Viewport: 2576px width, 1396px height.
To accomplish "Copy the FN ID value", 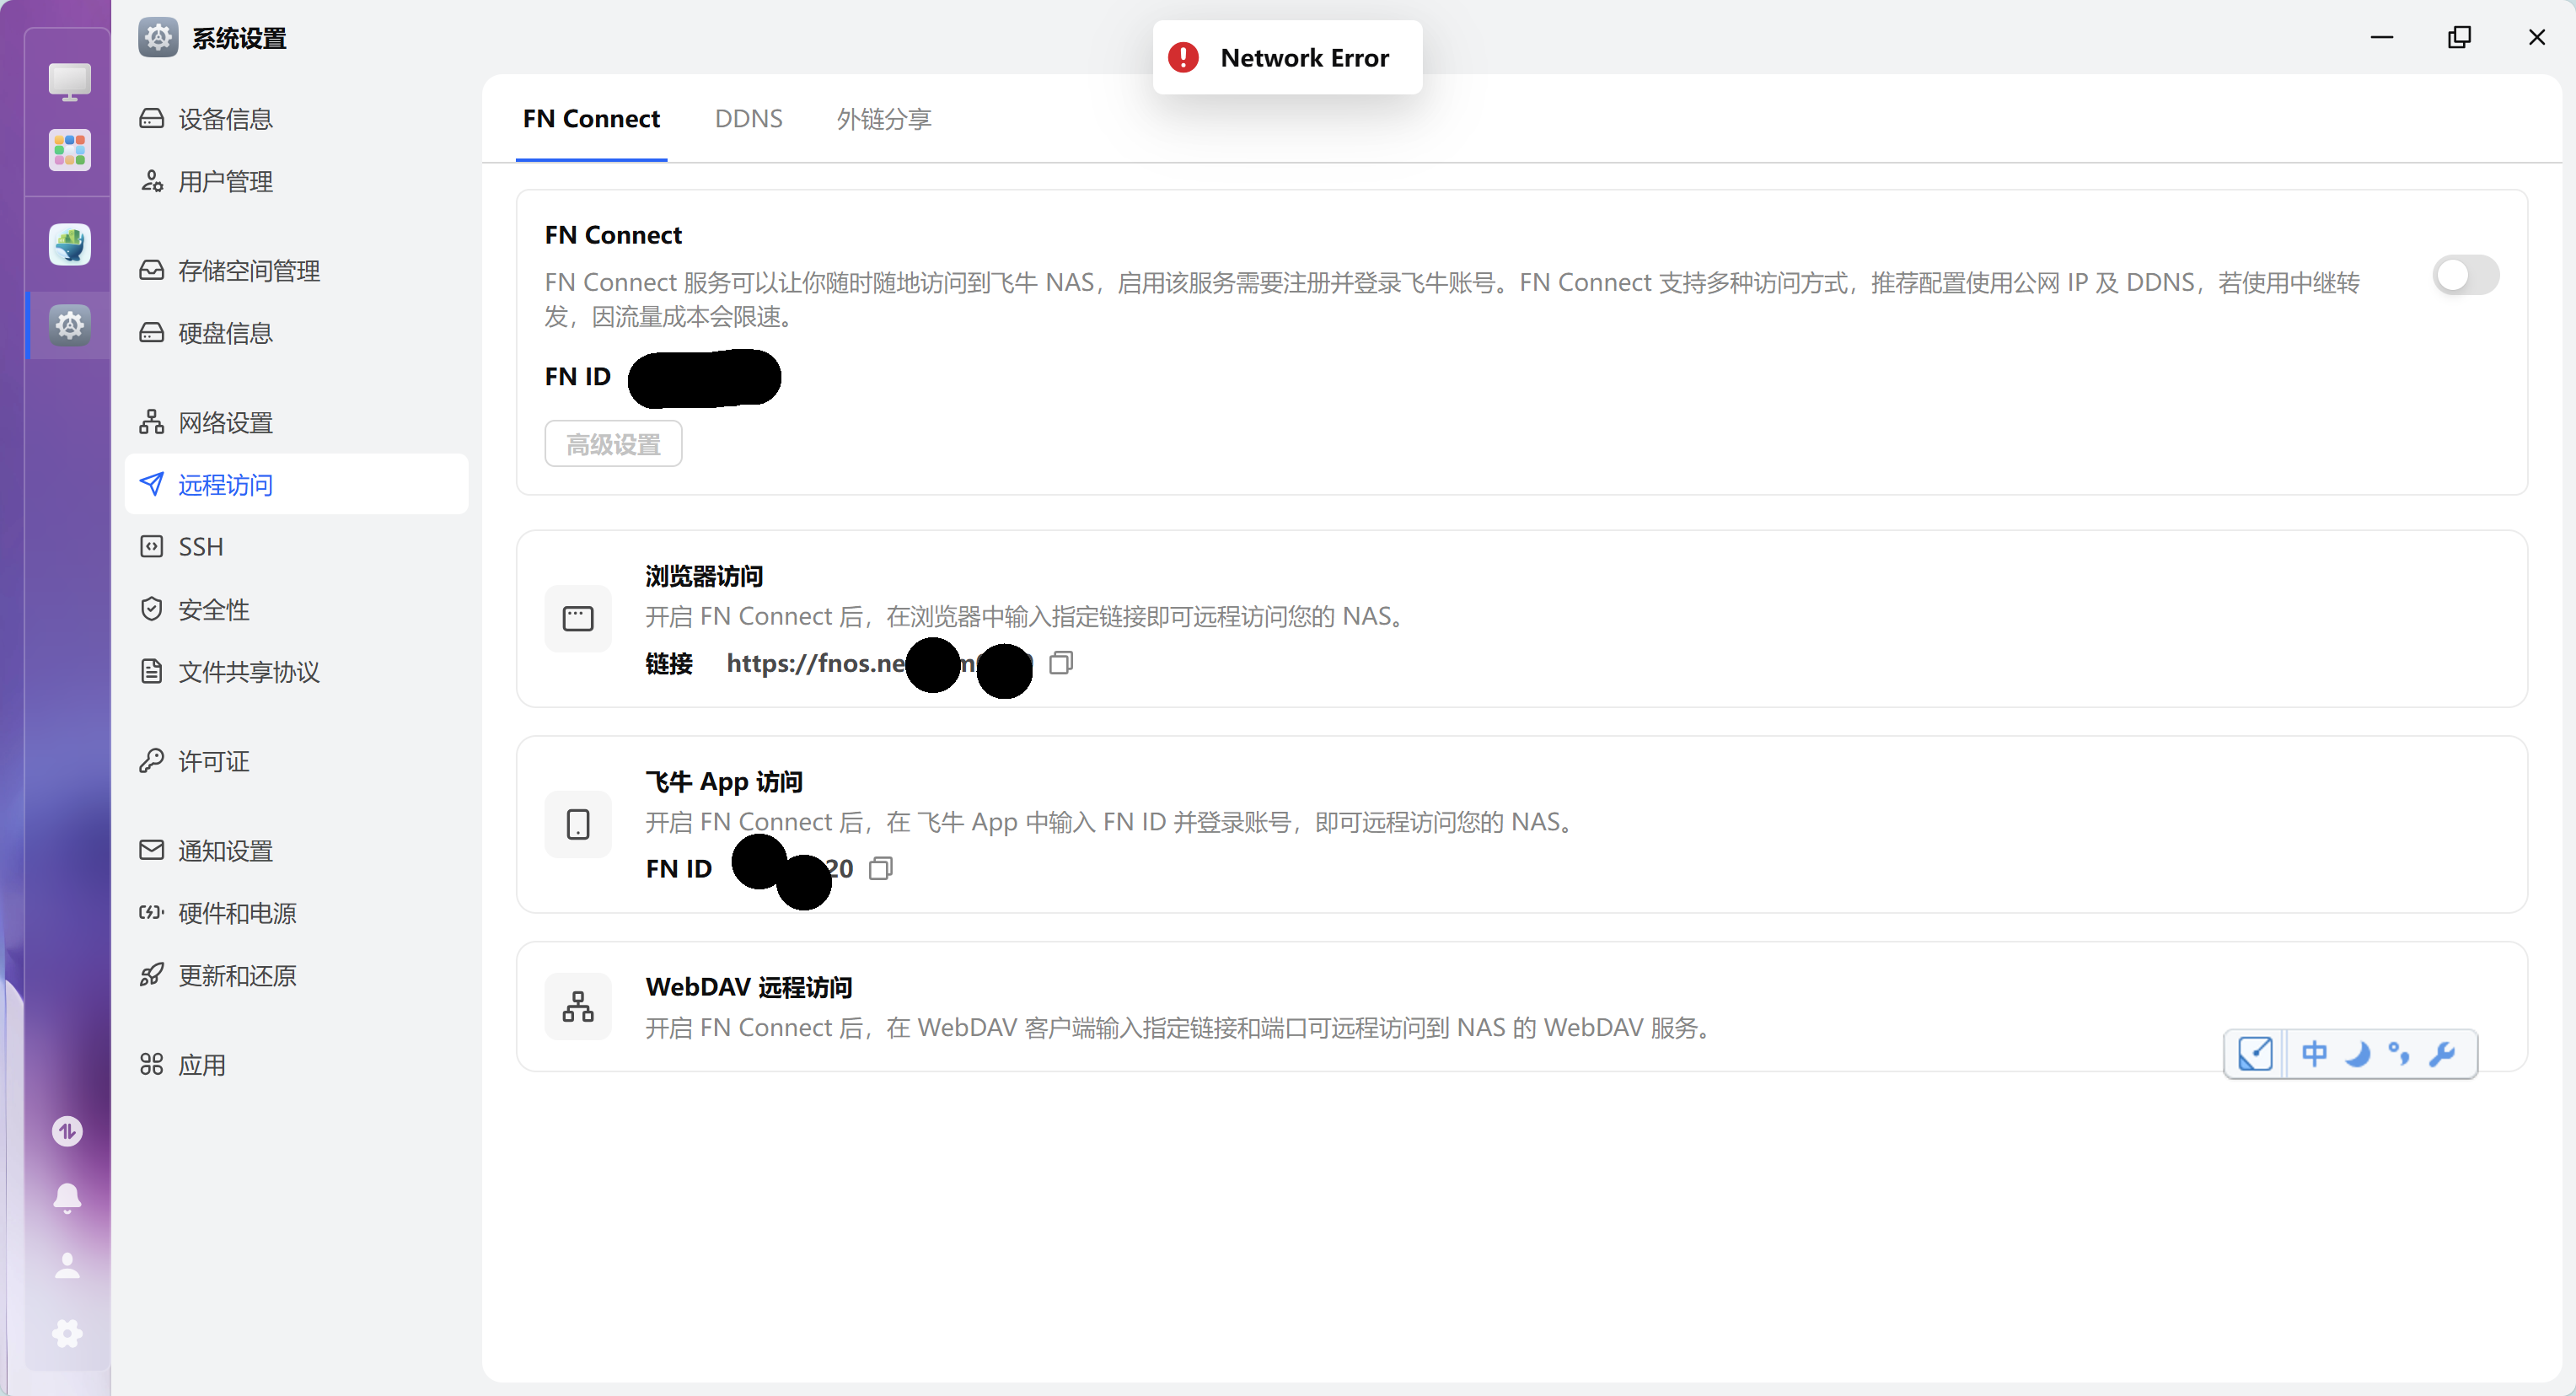I will [x=880, y=868].
